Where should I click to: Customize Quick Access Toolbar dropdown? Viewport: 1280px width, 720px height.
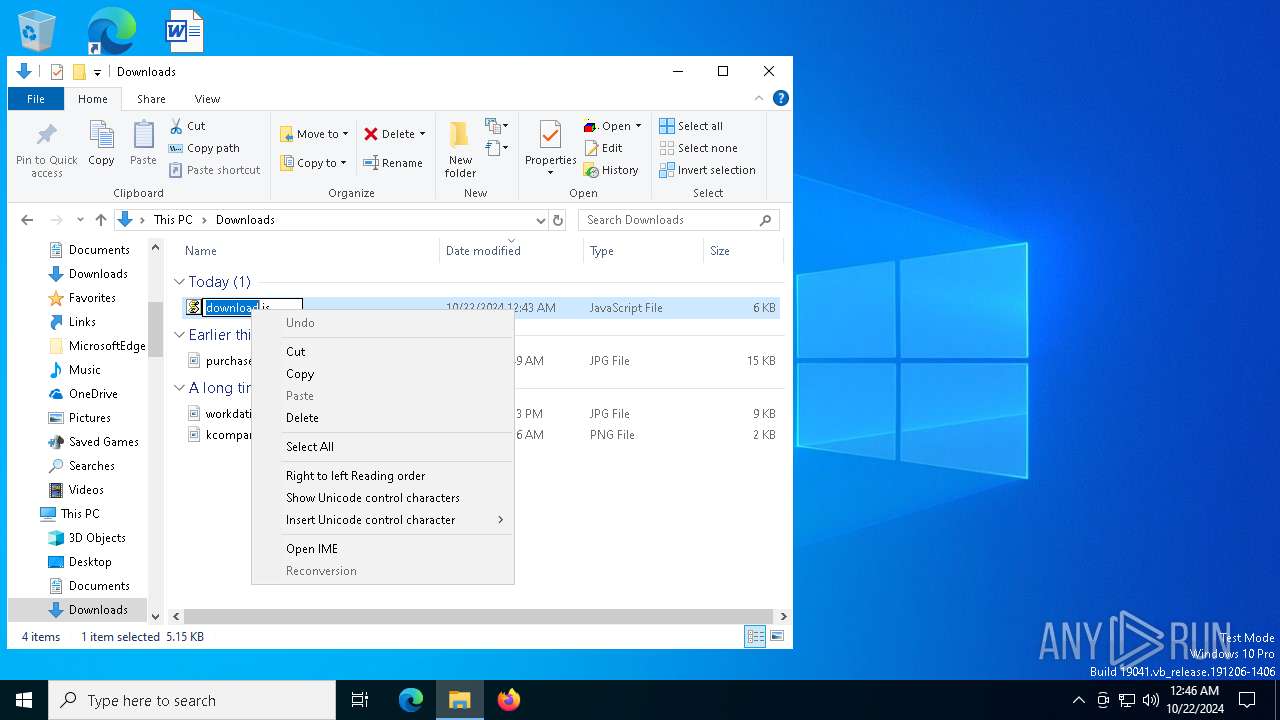click(x=97, y=72)
